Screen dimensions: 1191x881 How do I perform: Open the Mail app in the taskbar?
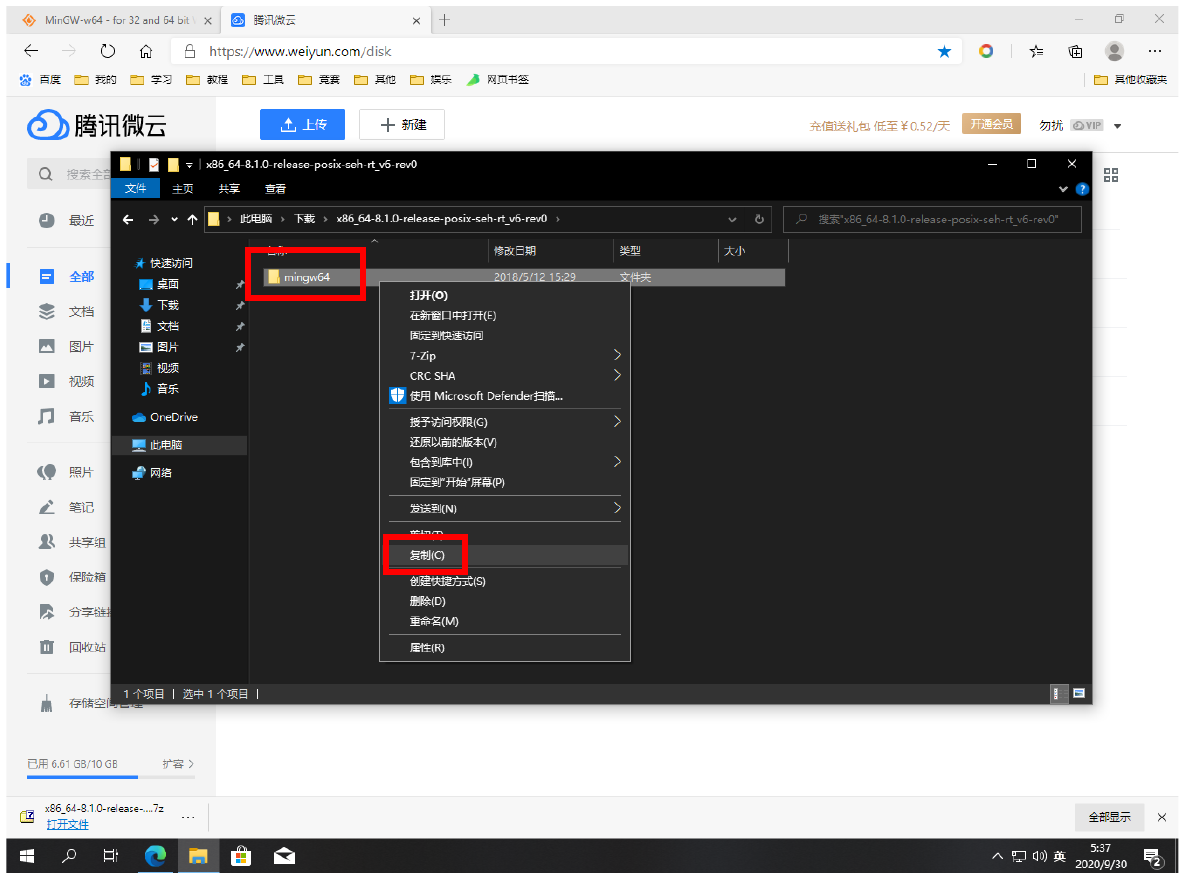[x=284, y=856]
